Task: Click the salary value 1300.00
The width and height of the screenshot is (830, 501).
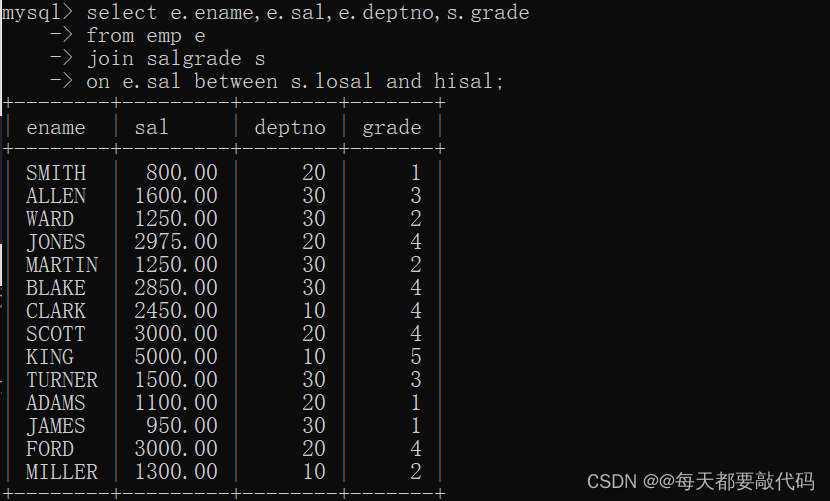Action: [176, 472]
